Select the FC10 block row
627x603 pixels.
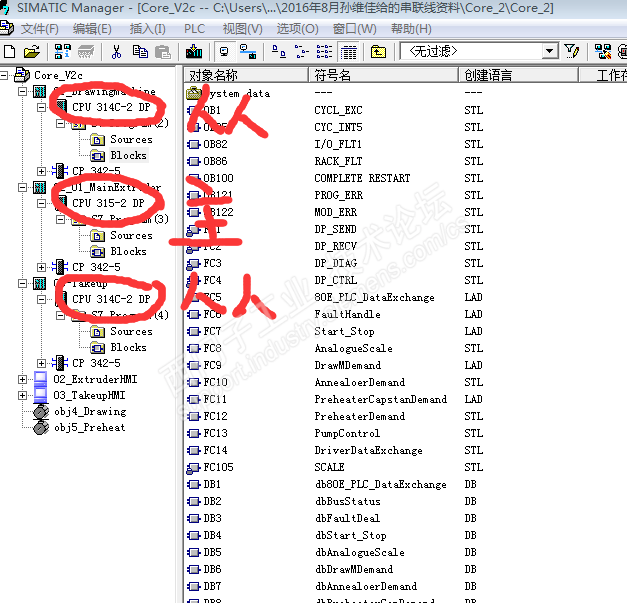pyautogui.click(x=215, y=382)
